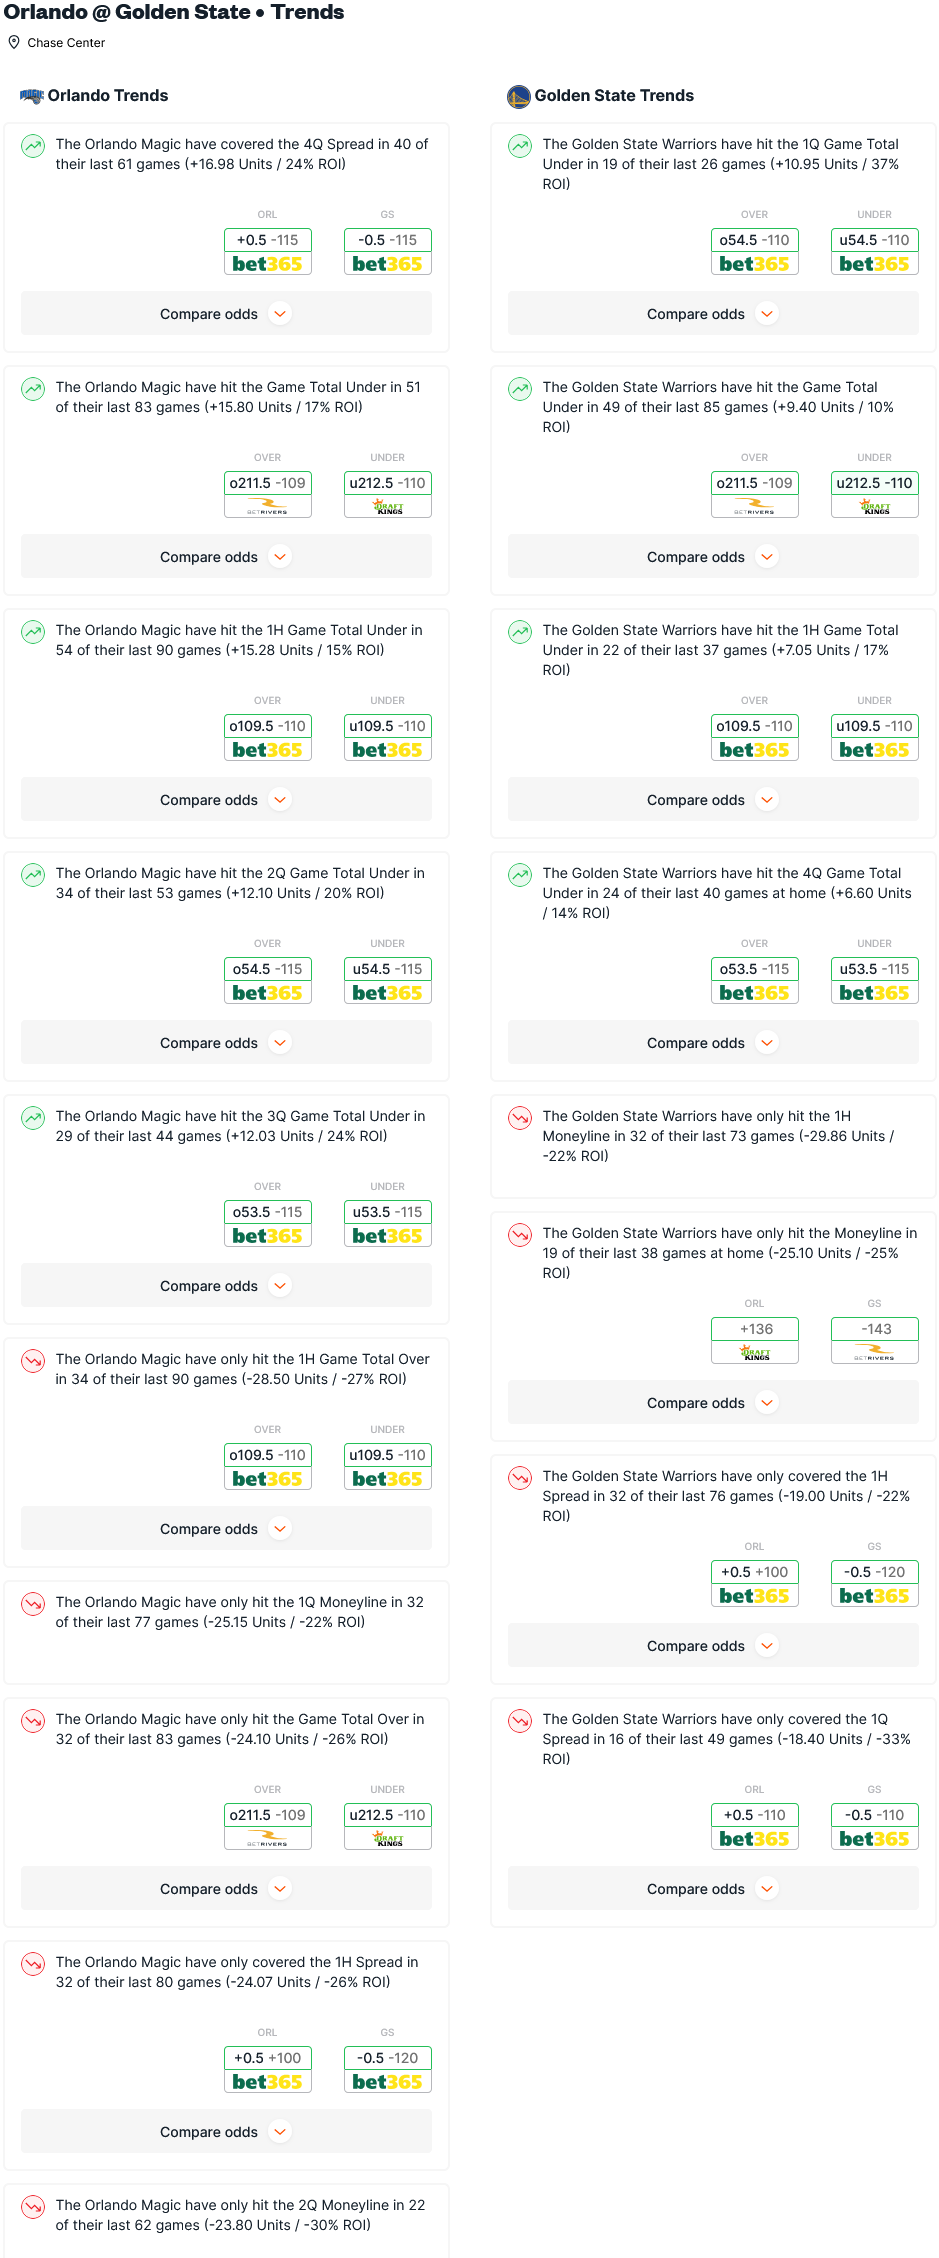The image size is (939, 2258).
Task: Select o211.5 -109 BetRivers over in Orlando Game Total Over trend
Action: click(x=268, y=1827)
